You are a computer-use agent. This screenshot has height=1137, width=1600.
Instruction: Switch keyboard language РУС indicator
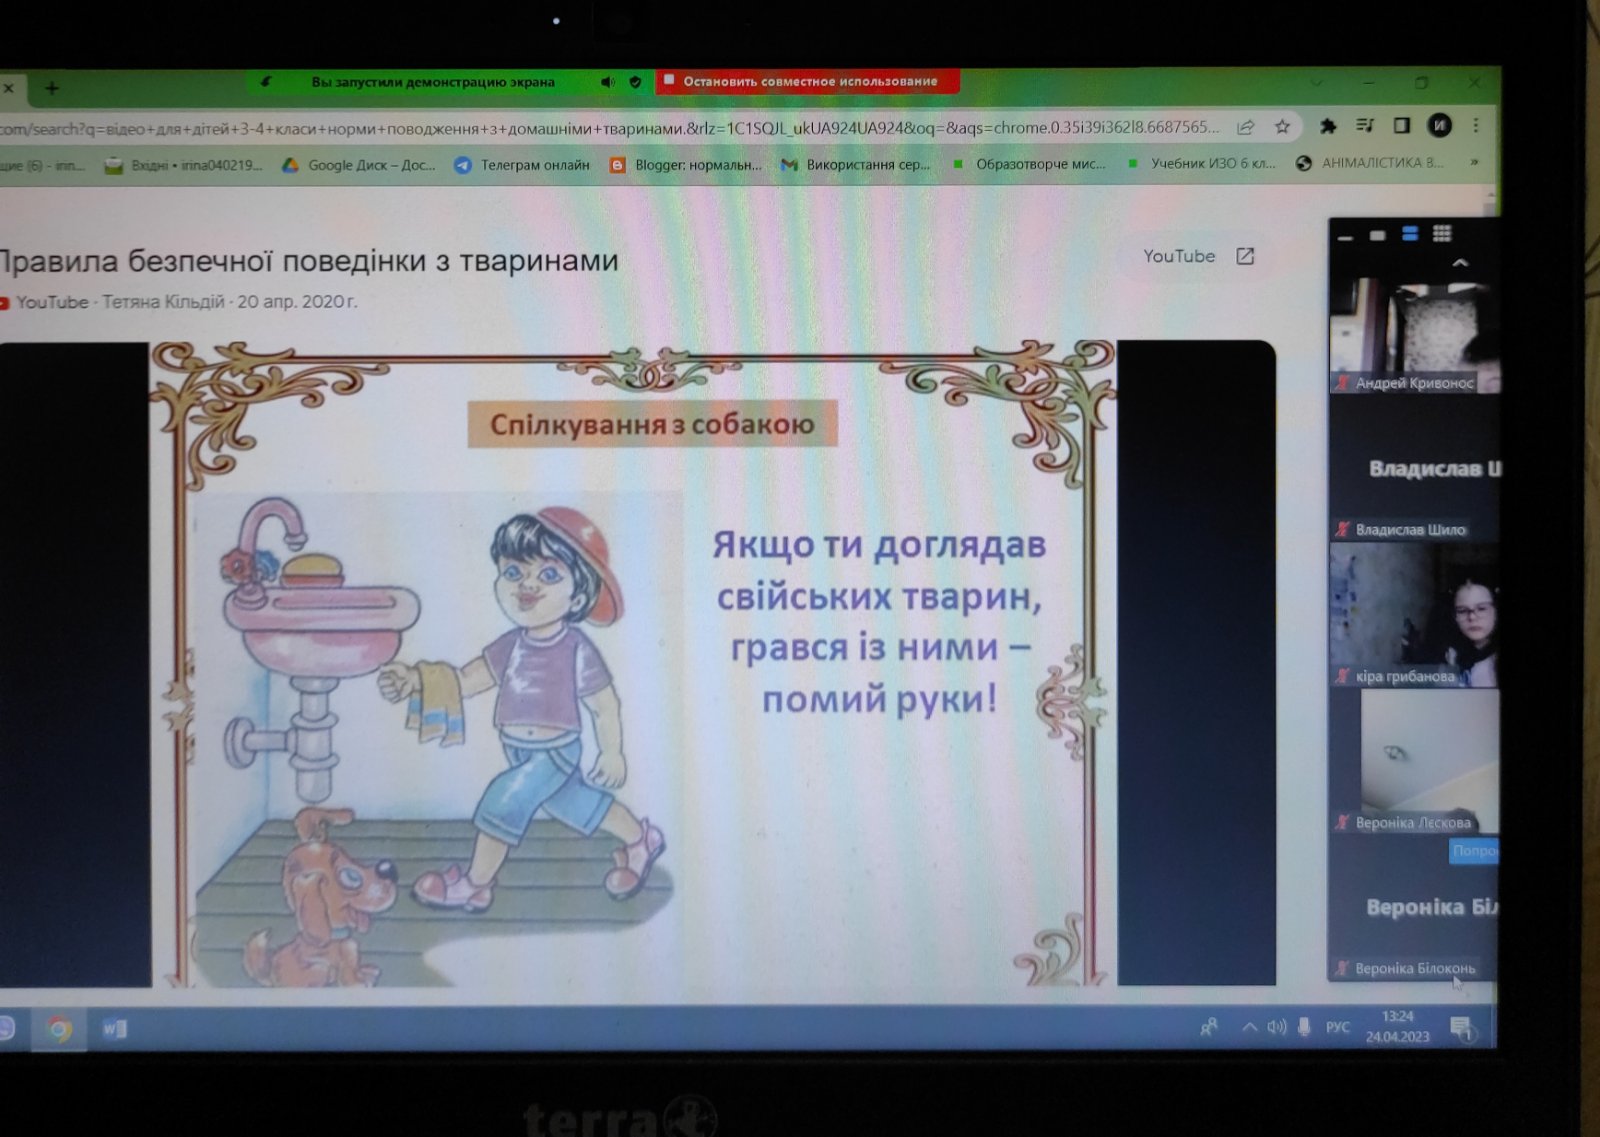coord(1338,1027)
